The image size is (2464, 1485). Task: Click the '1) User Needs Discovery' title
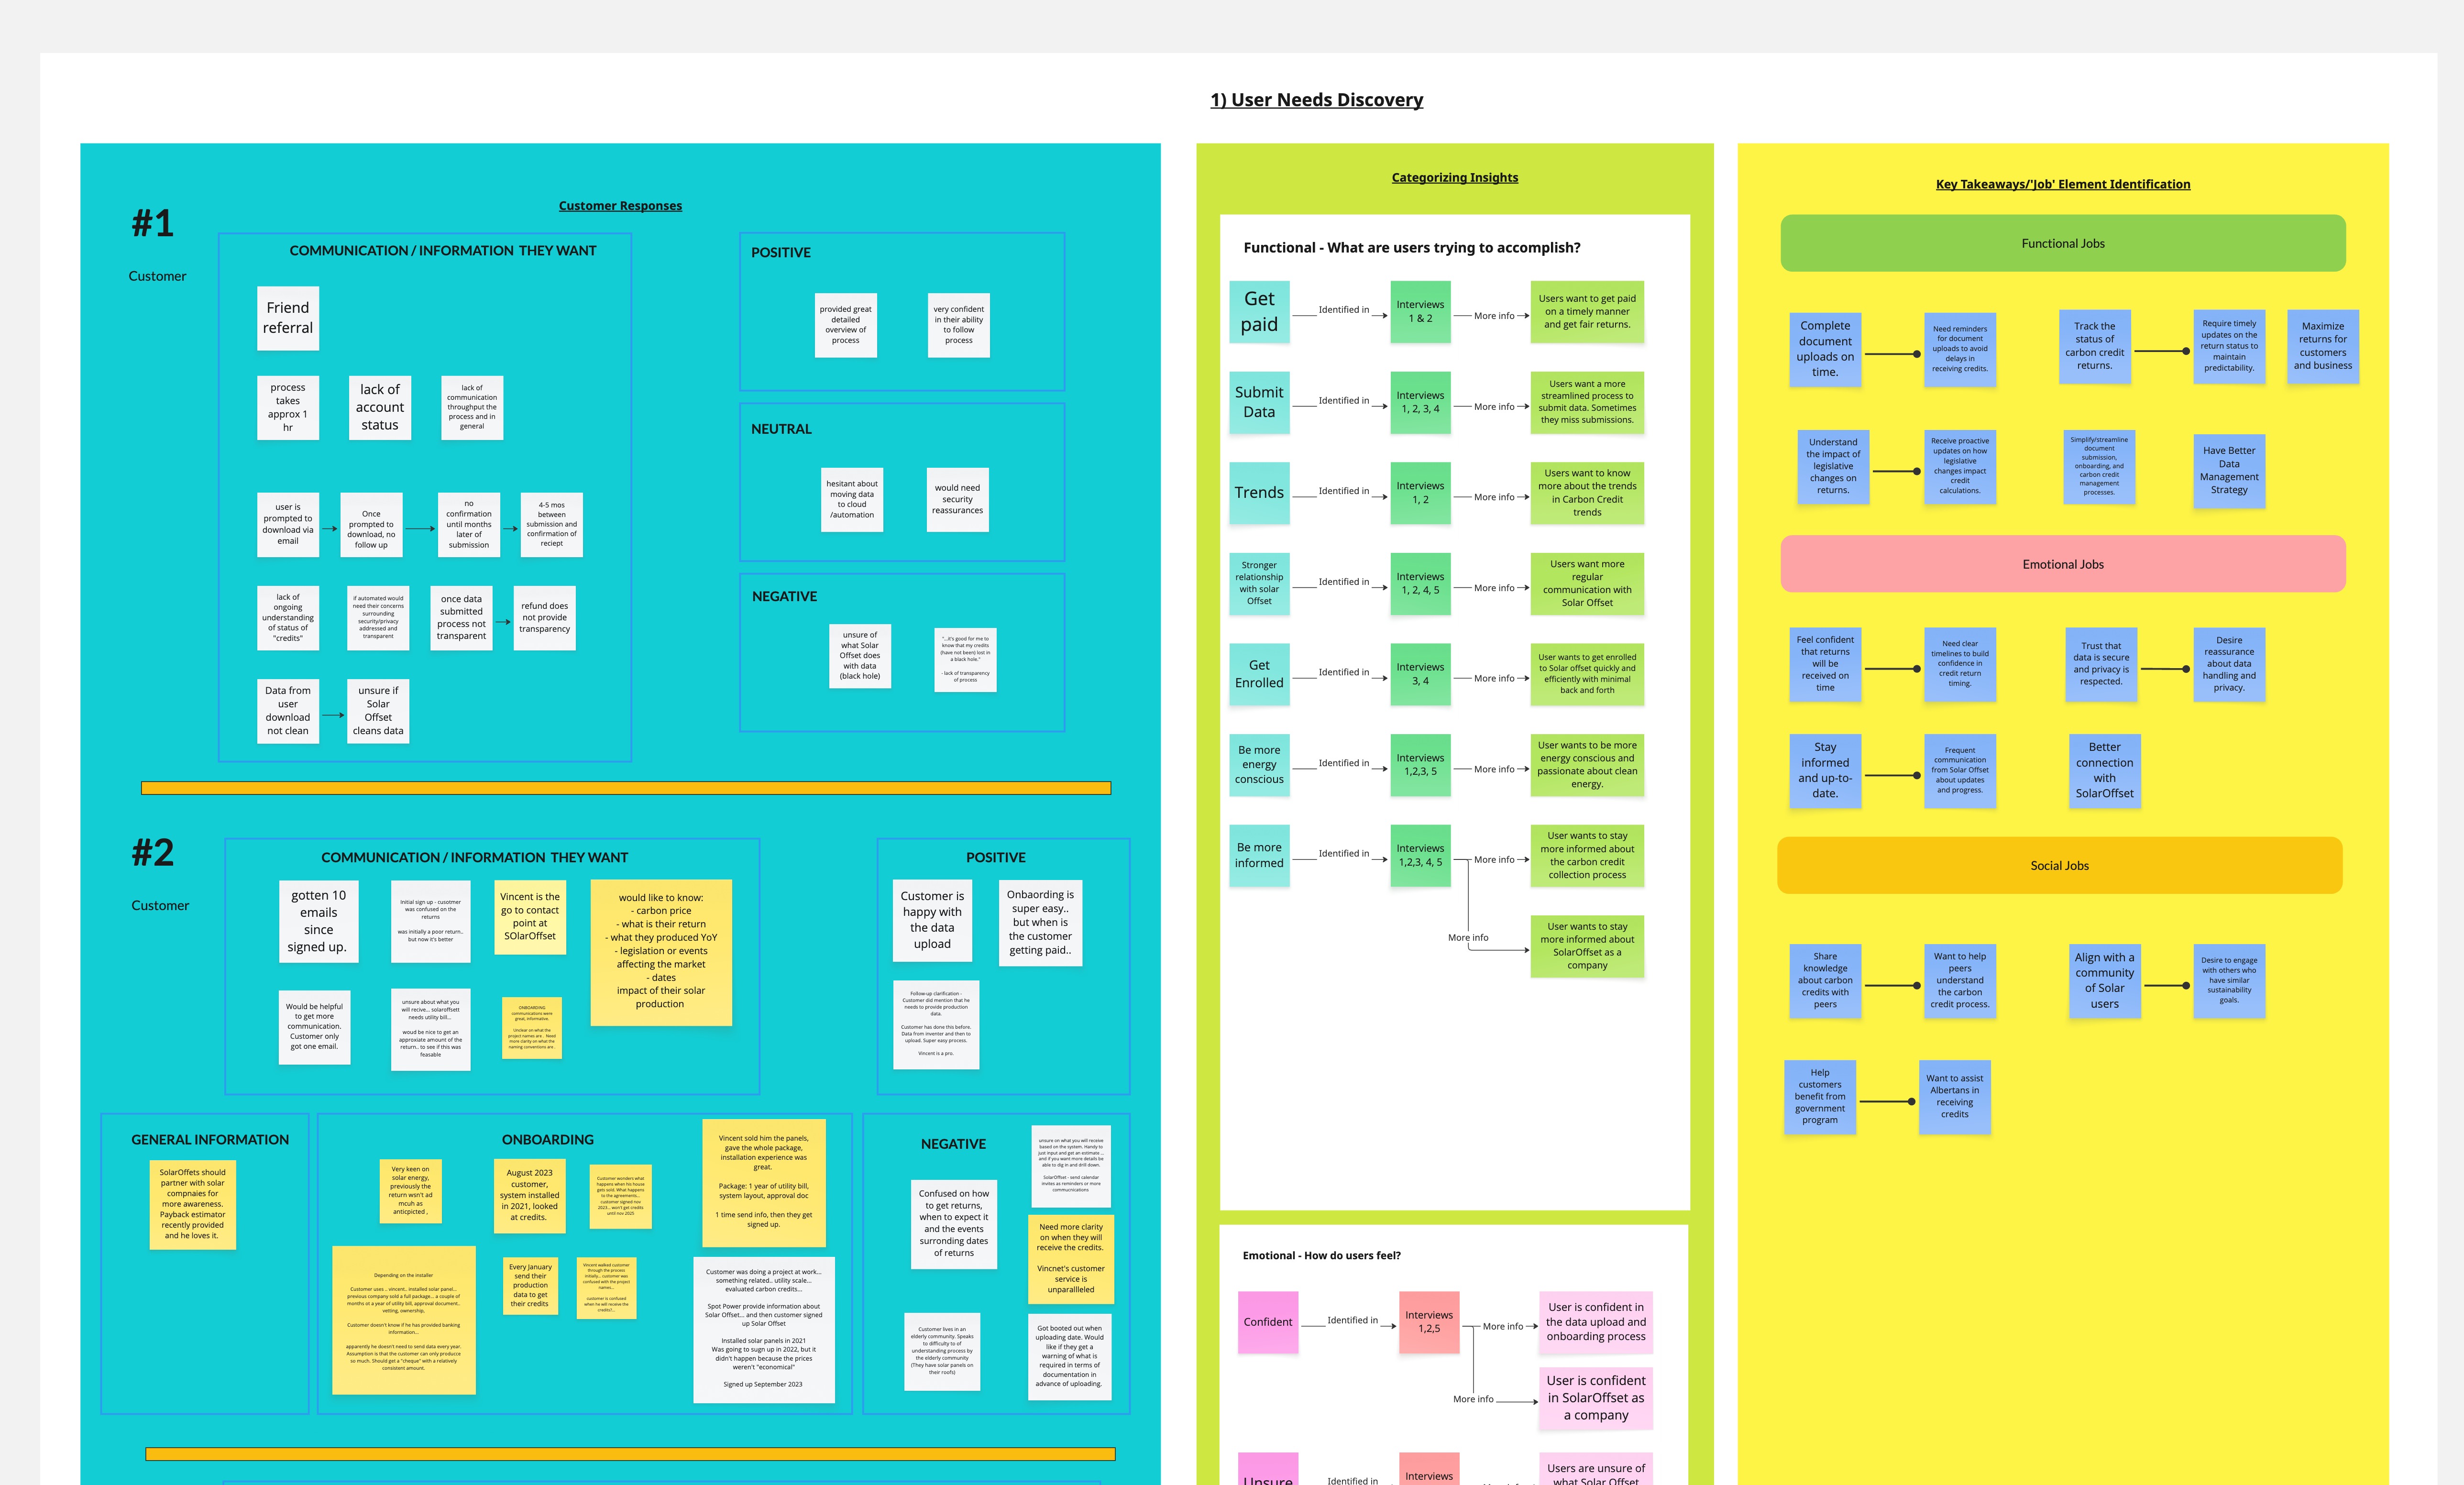pyautogui.click(x=1316, y=100)
